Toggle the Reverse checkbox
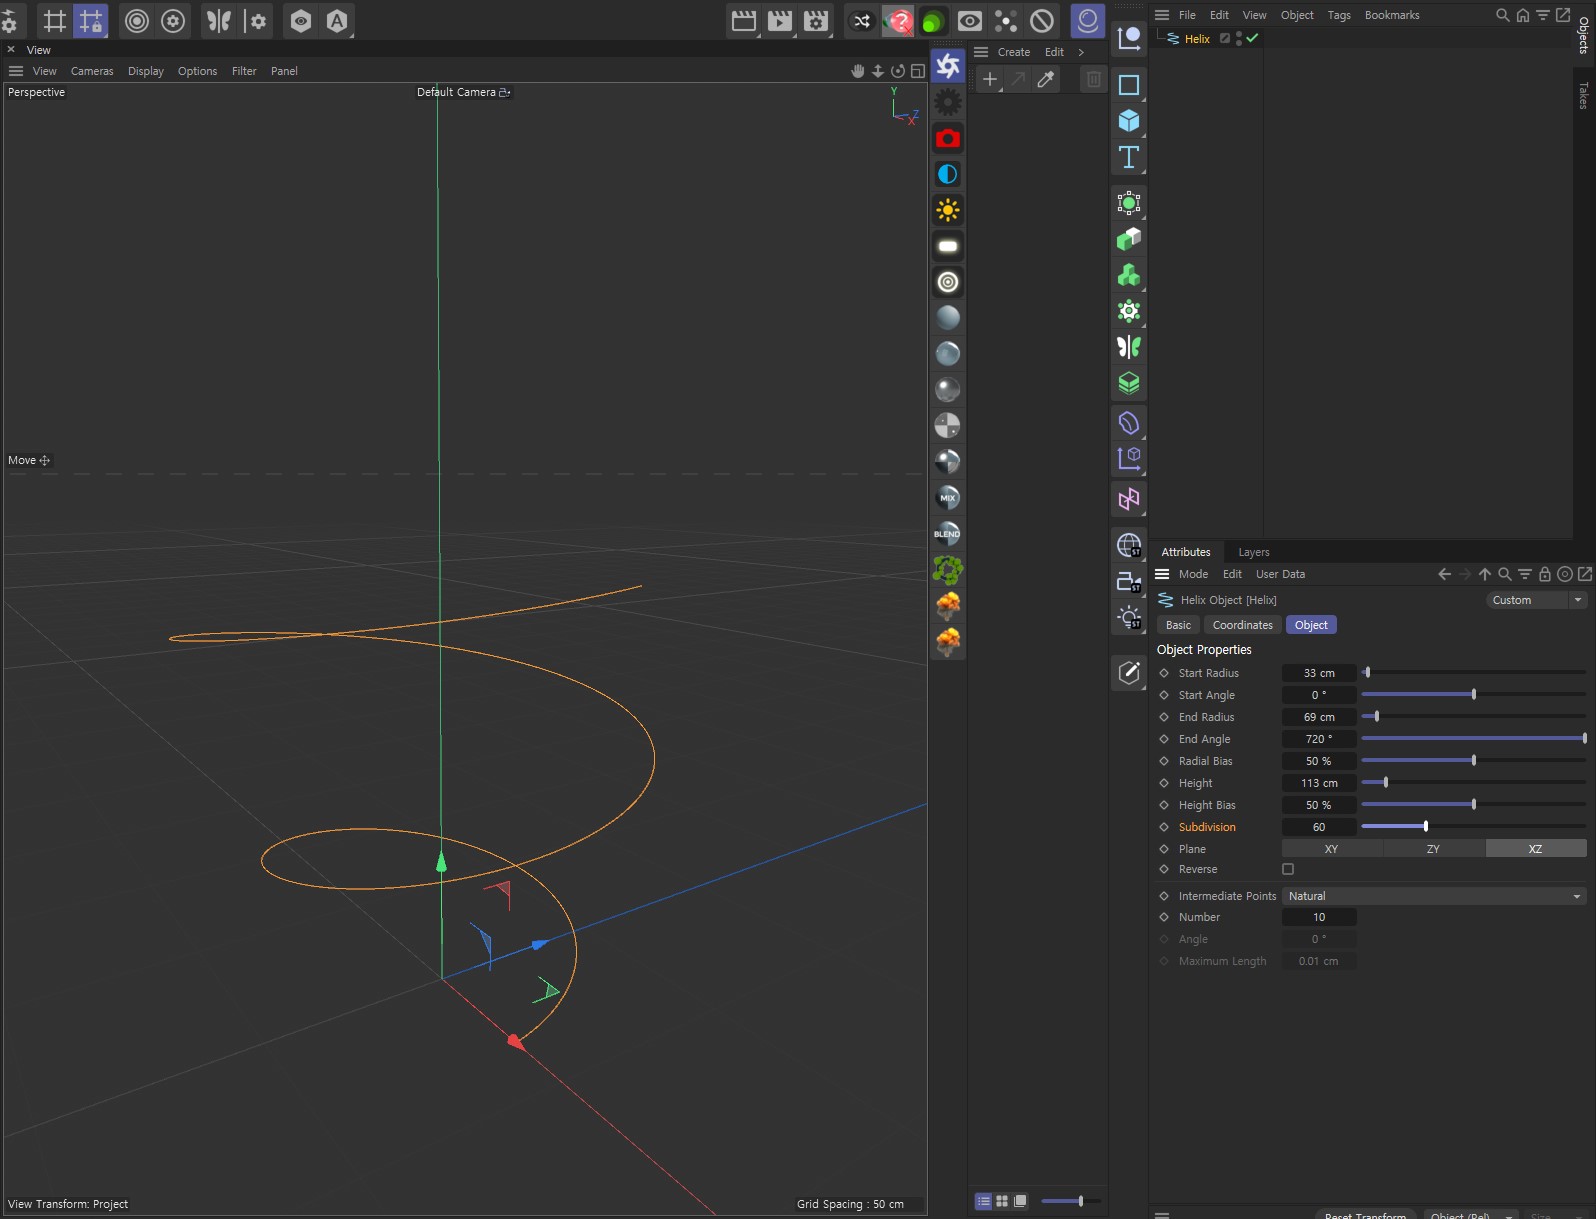This screenshot has width=1596, height=1219. tap(1288, 869)
